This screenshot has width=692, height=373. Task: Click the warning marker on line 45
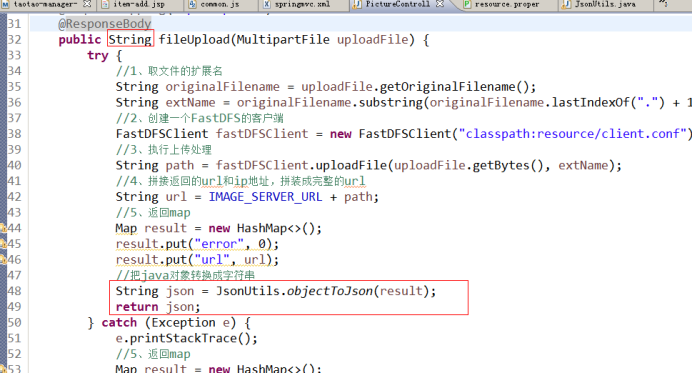coord(3,244)
